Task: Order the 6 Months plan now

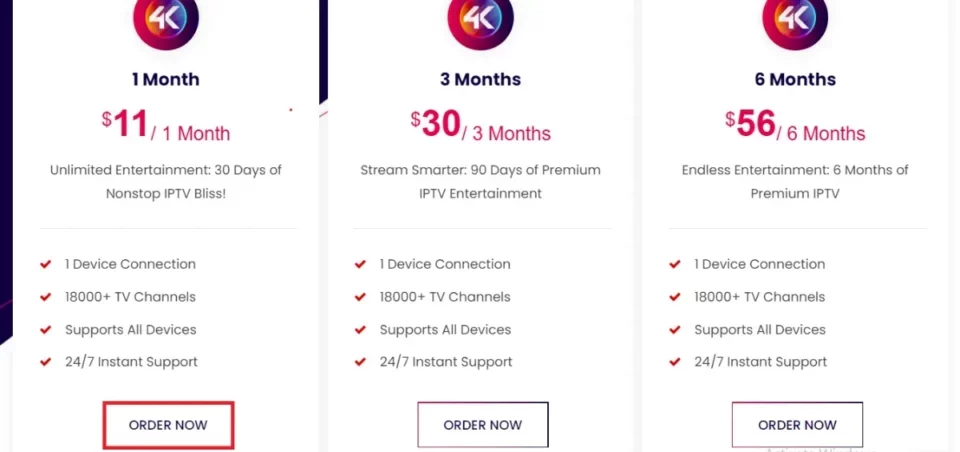Action: pos(797,425)
